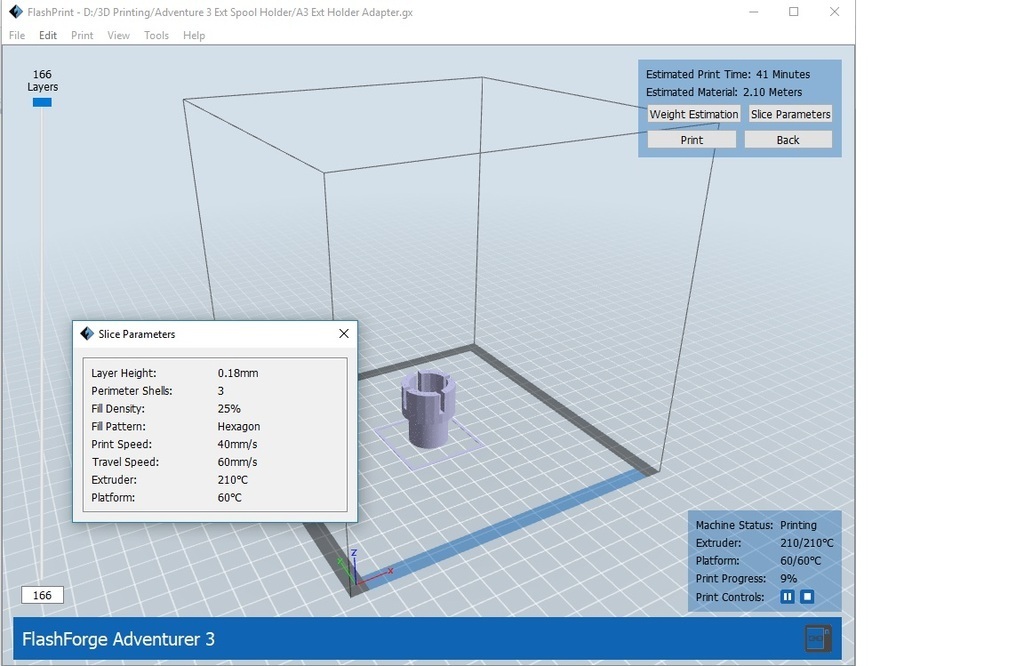Open the Help menu

click(x=192, y=35)
